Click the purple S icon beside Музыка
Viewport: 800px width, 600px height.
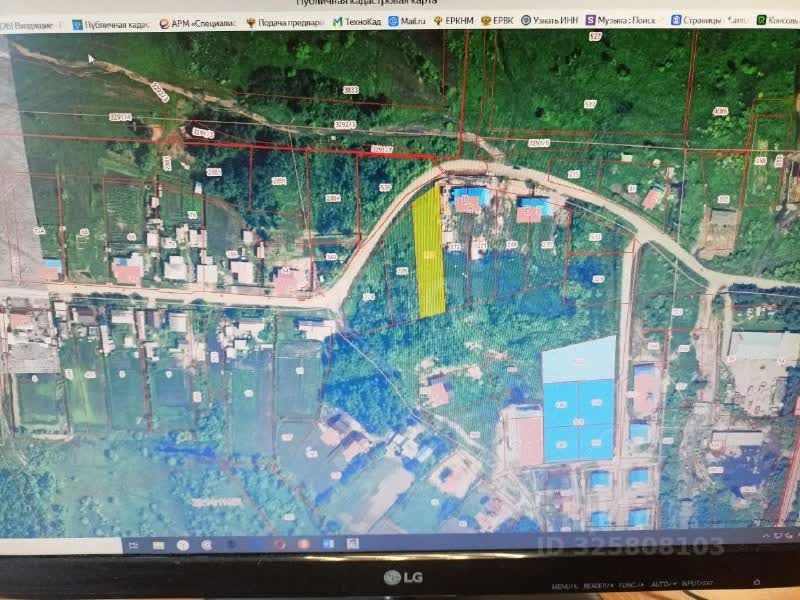click(x=590, y=20)
